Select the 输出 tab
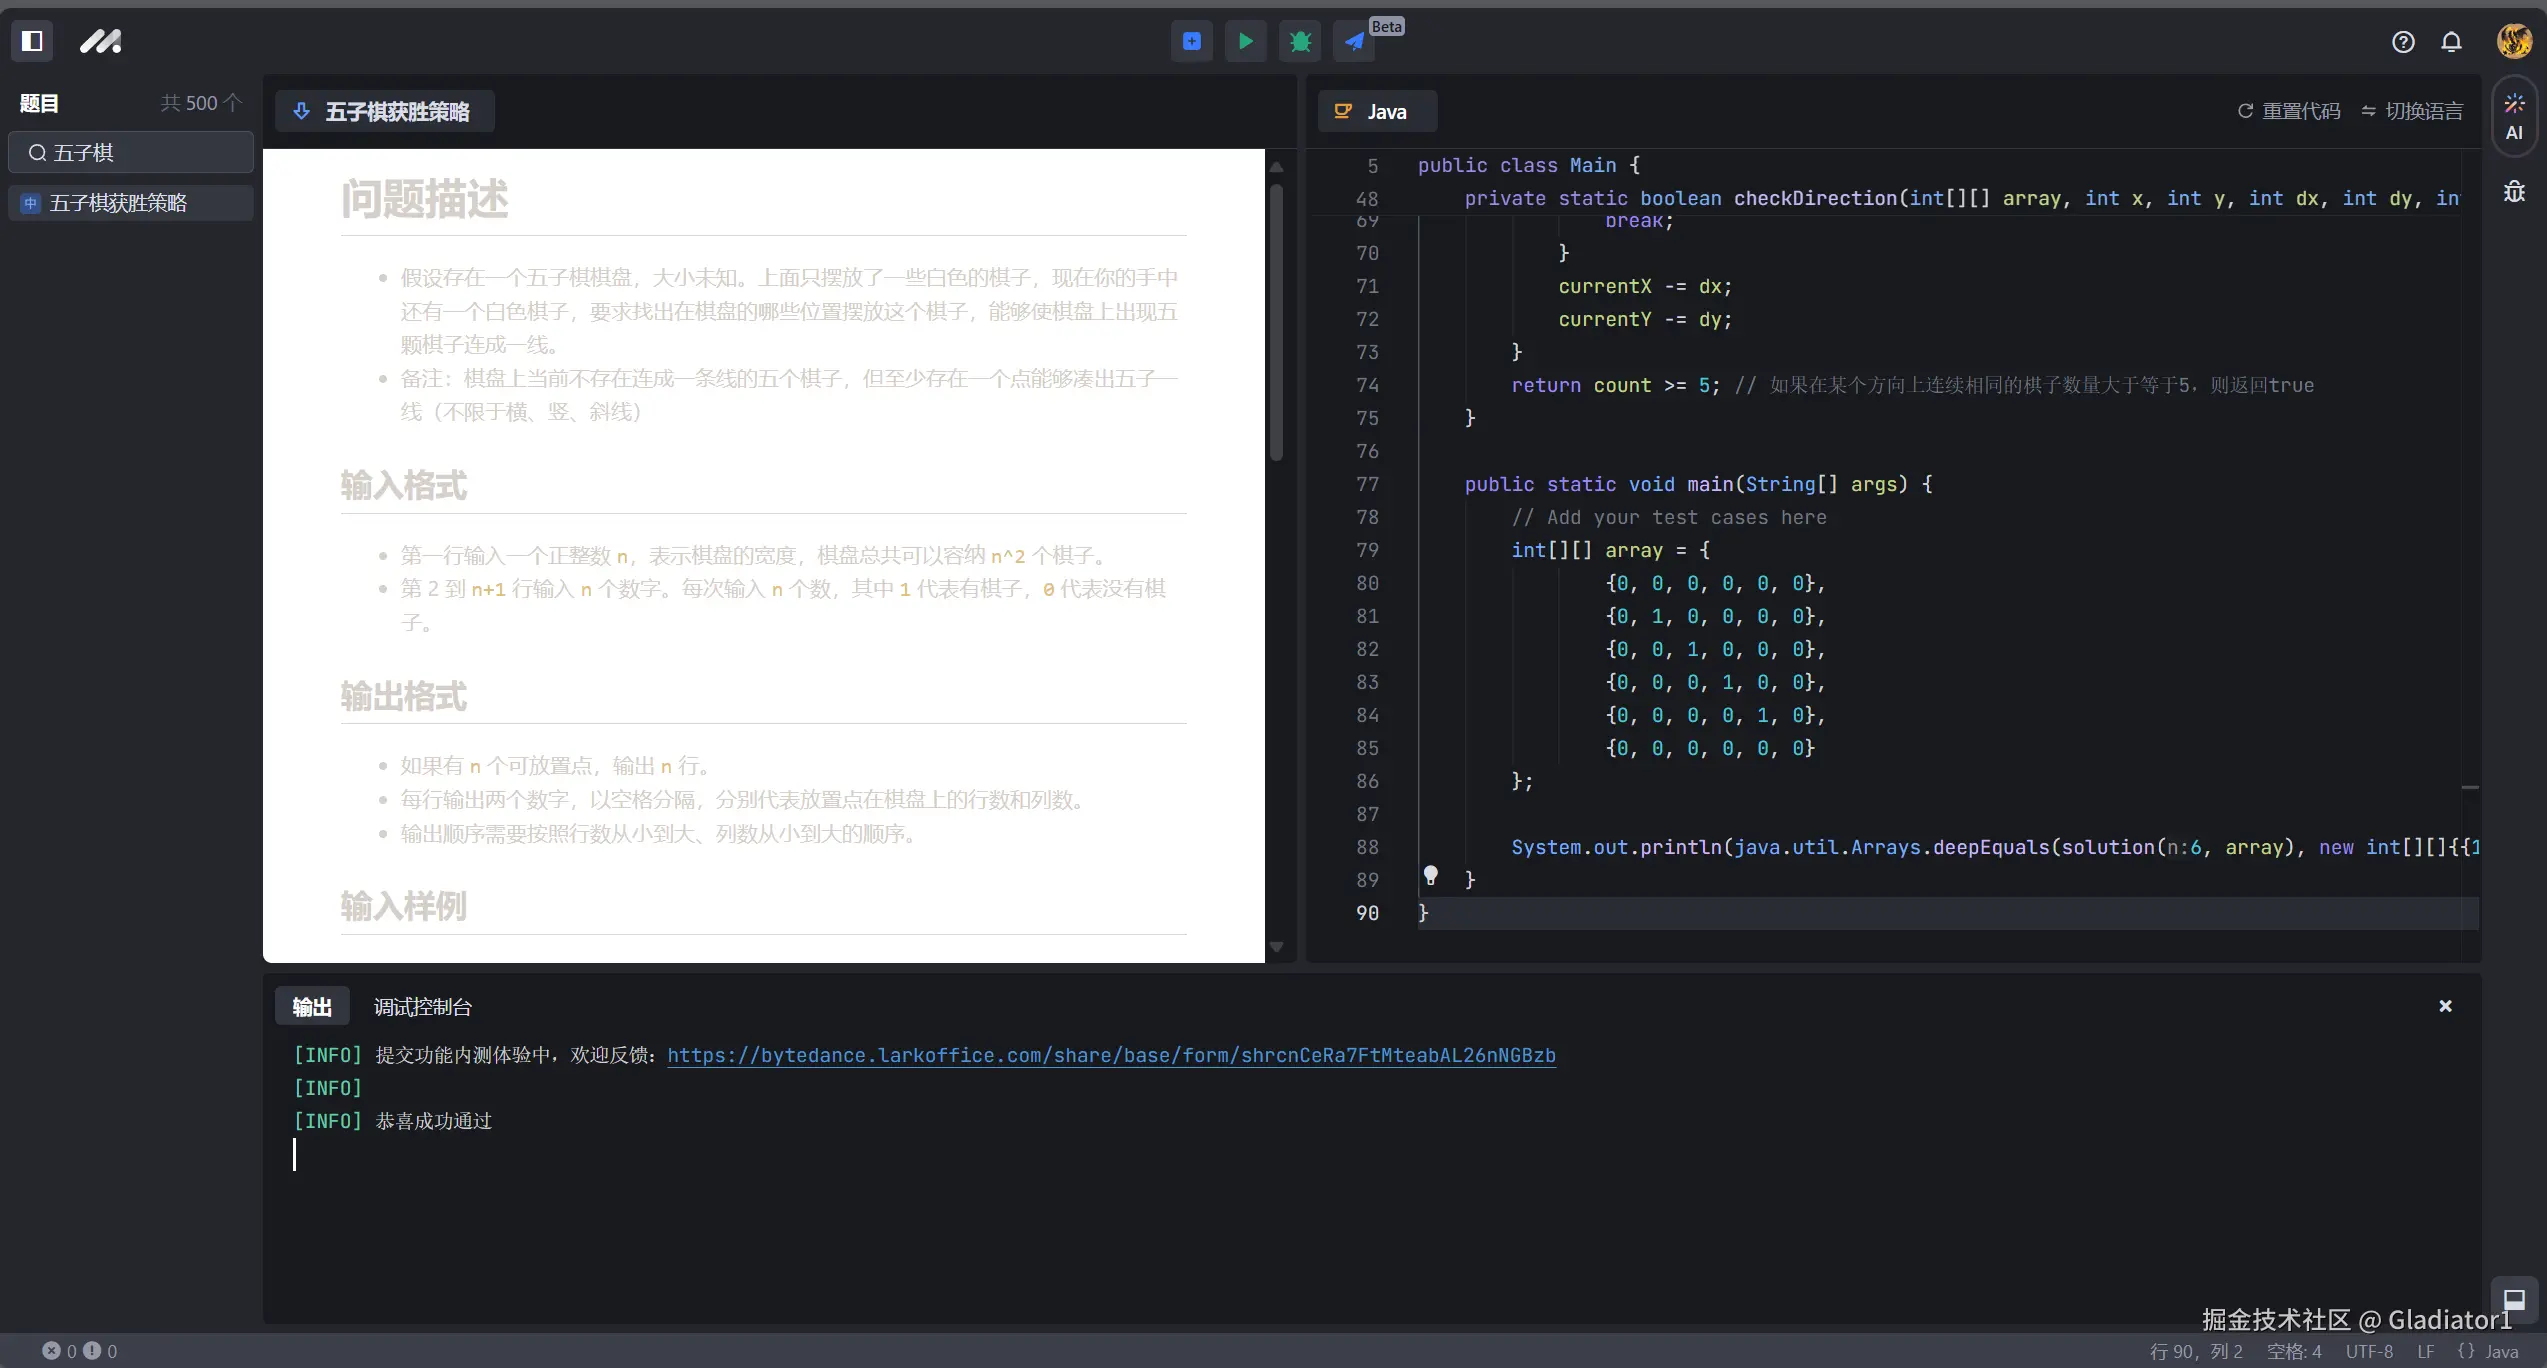 tap(311, 1007)
